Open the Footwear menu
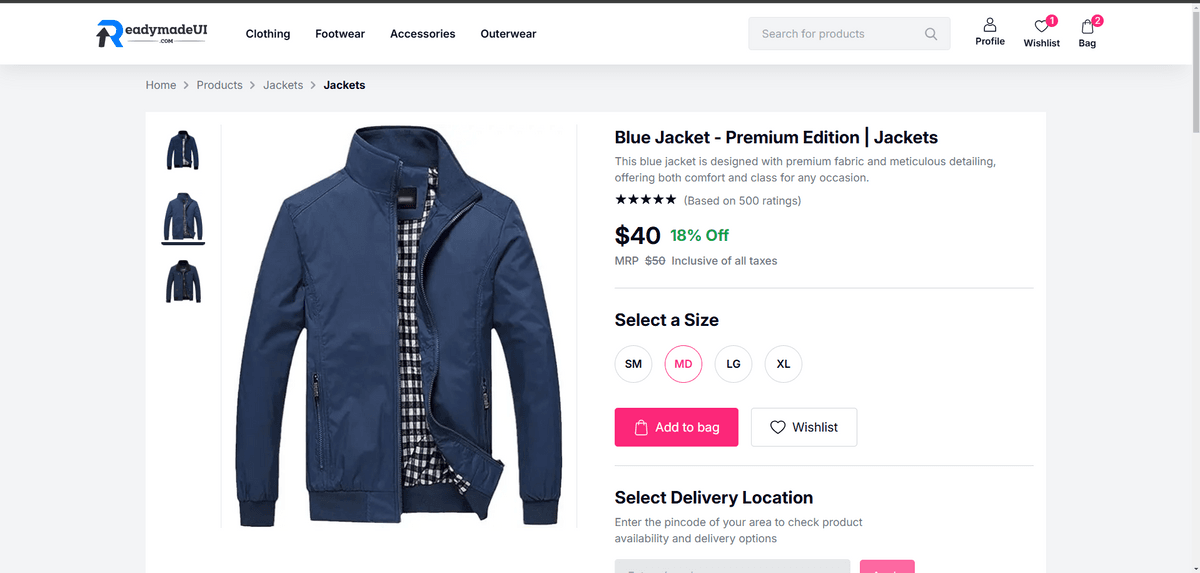The image size is (1200, 573). [x=340, y=34]
